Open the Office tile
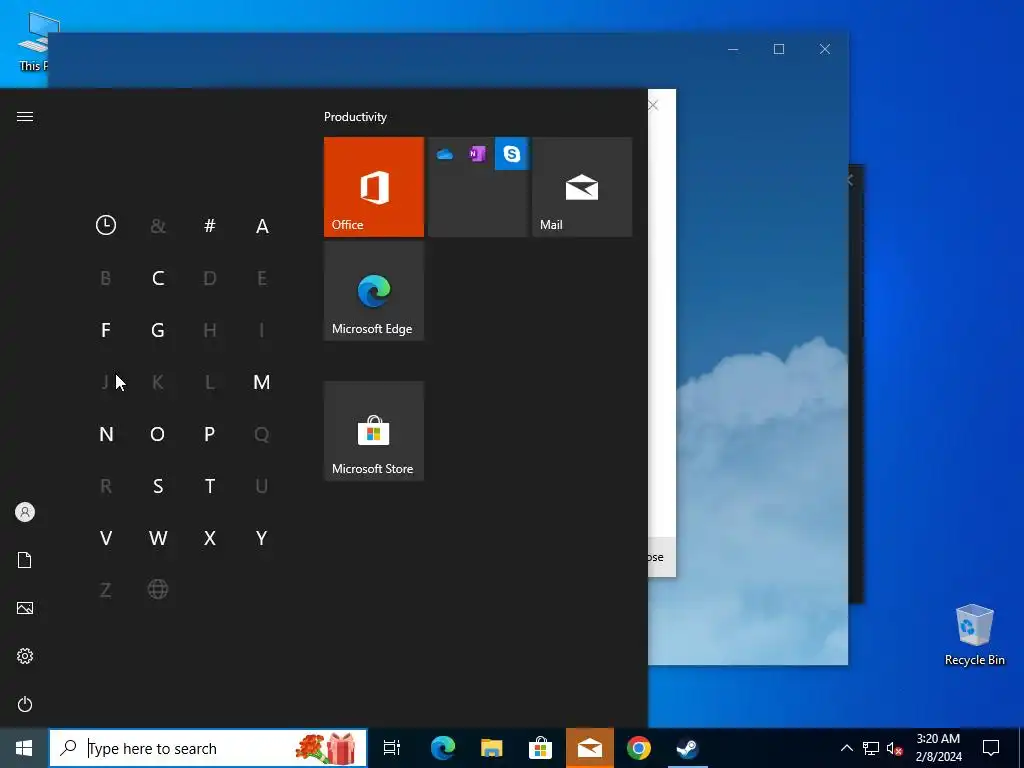The height and width of the screenshot is (768, 1024). (x=374, y=187)
